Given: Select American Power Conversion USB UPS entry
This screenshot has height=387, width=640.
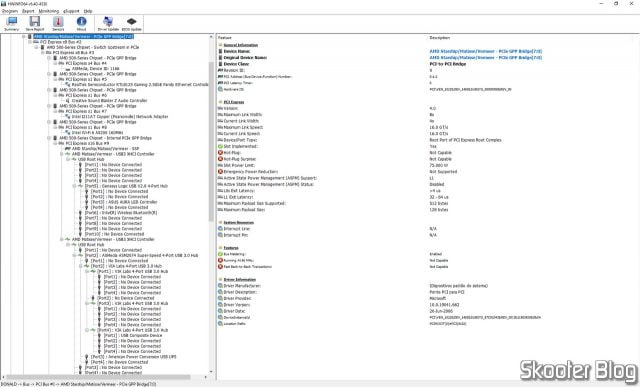Looking at the screenshot, I should (x=133, y=357).
